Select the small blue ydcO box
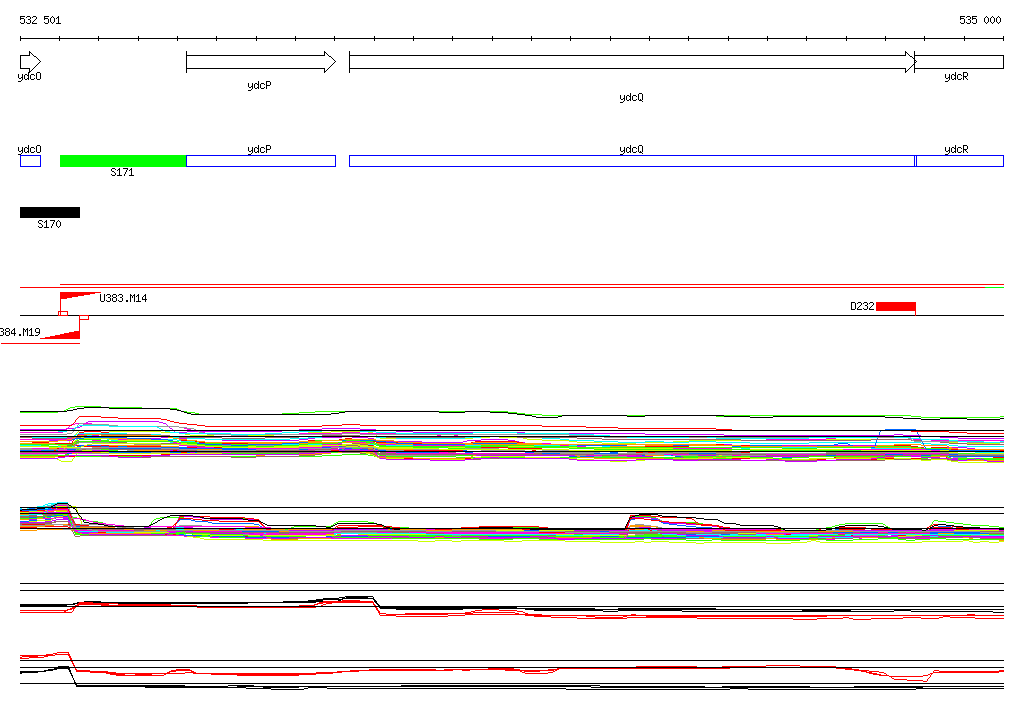The image size is (1024, 714). point(30,161)
